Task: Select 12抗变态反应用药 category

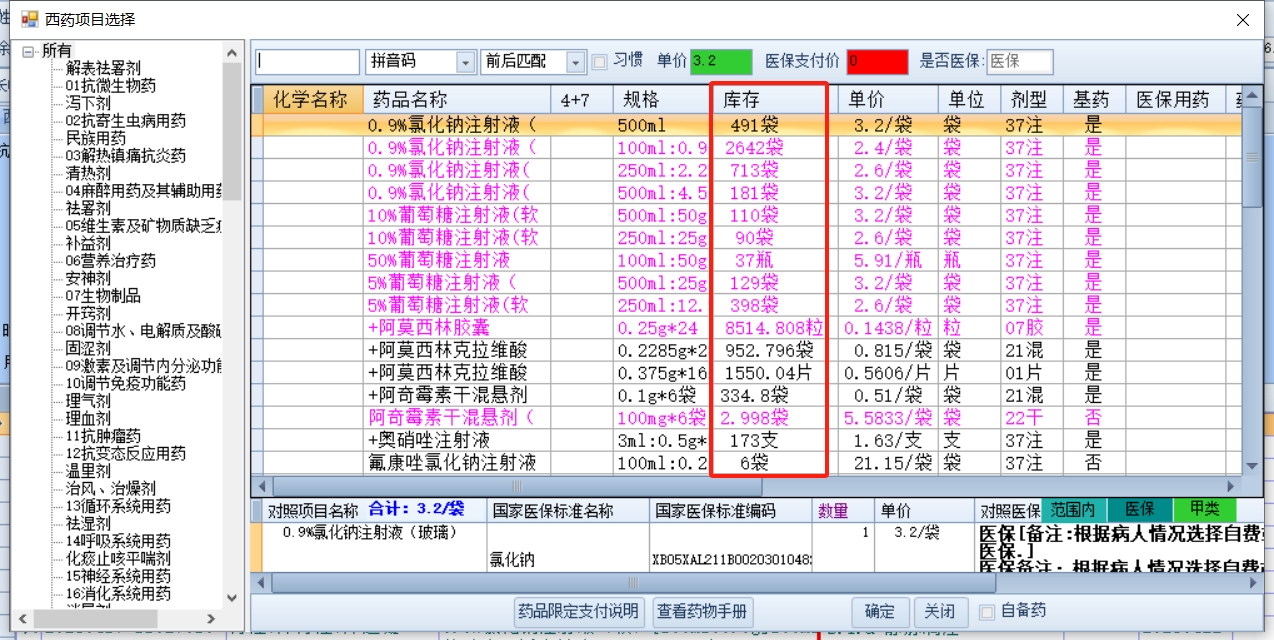Action: click(125, 453)
